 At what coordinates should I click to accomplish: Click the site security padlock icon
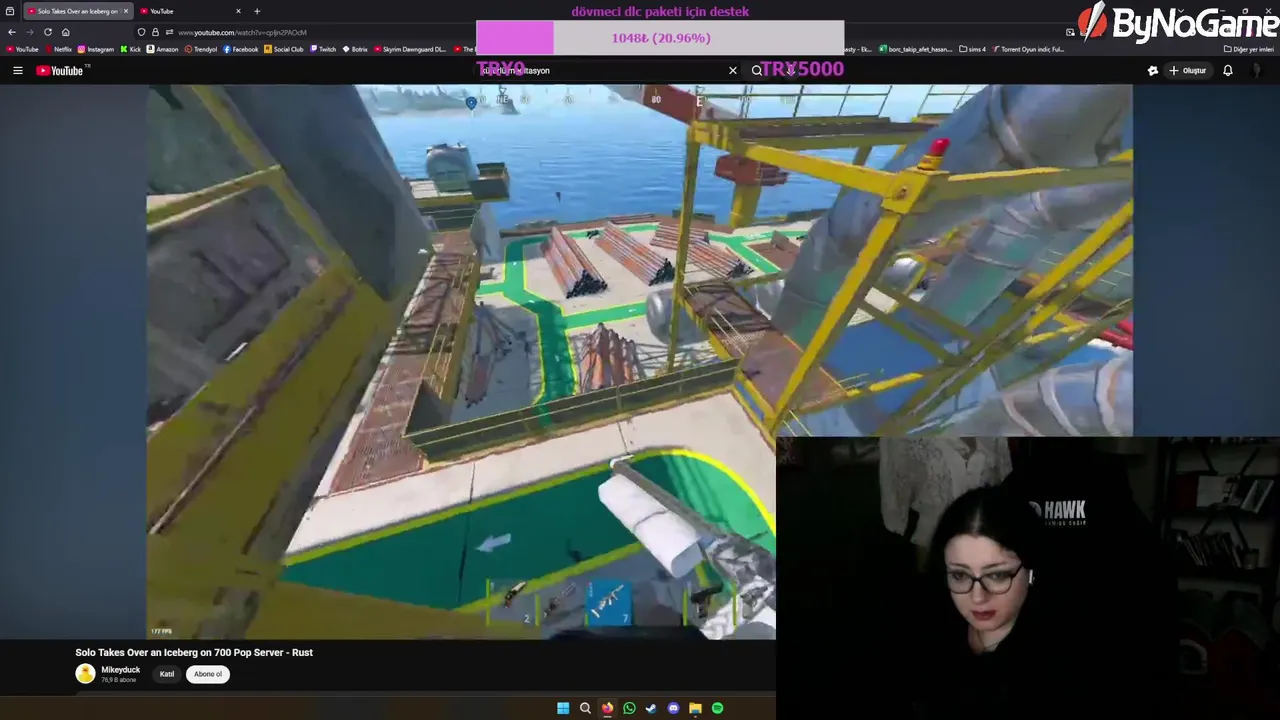click(x=154, y=32)
